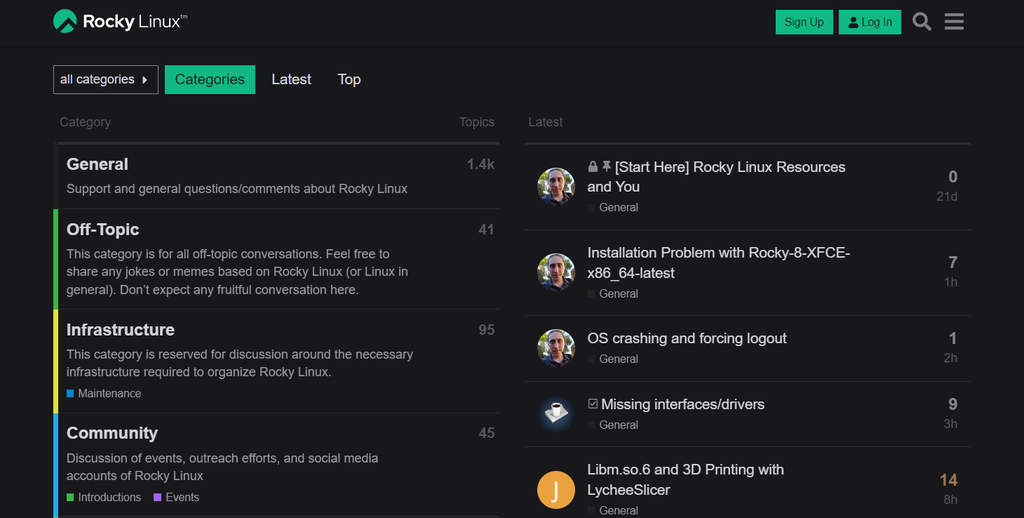Screen dimensions: 1024x518
Task: Switch to the Top tab
Action: click(349, 80)
